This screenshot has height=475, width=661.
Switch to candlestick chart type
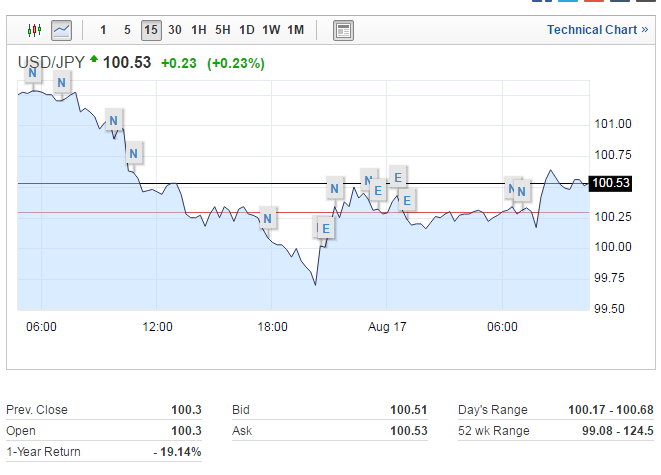(x=34, y=30)
